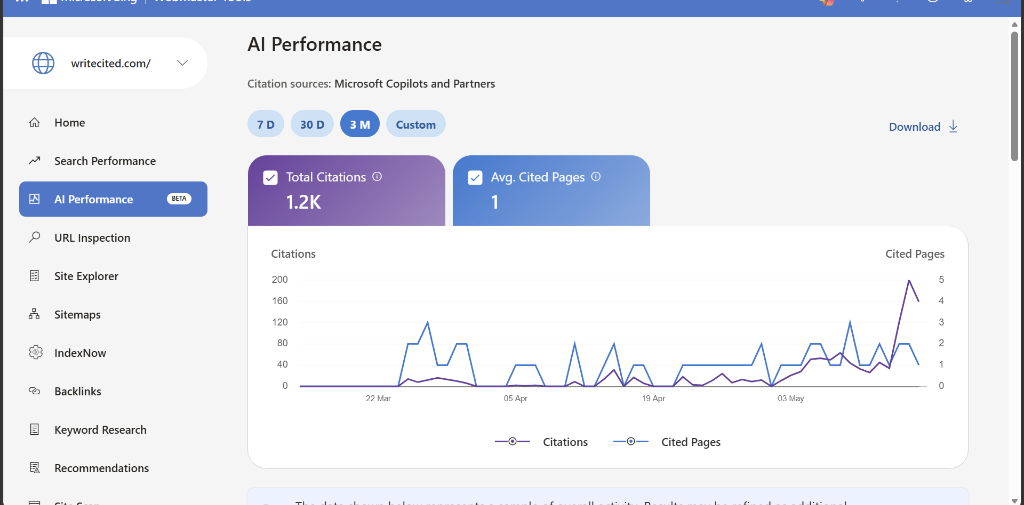
Task: Click the 03 May date axis label
Action: 791,399
